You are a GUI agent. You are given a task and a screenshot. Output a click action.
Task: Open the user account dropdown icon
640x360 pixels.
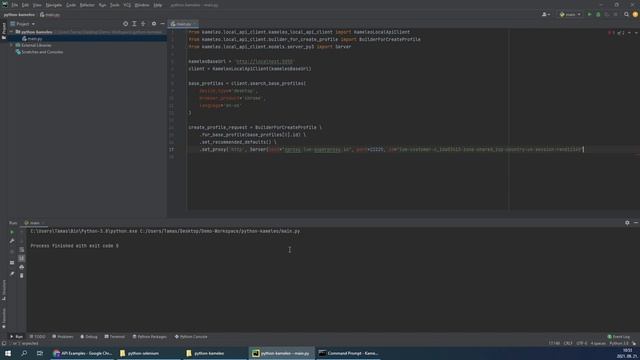coord(546,15)
